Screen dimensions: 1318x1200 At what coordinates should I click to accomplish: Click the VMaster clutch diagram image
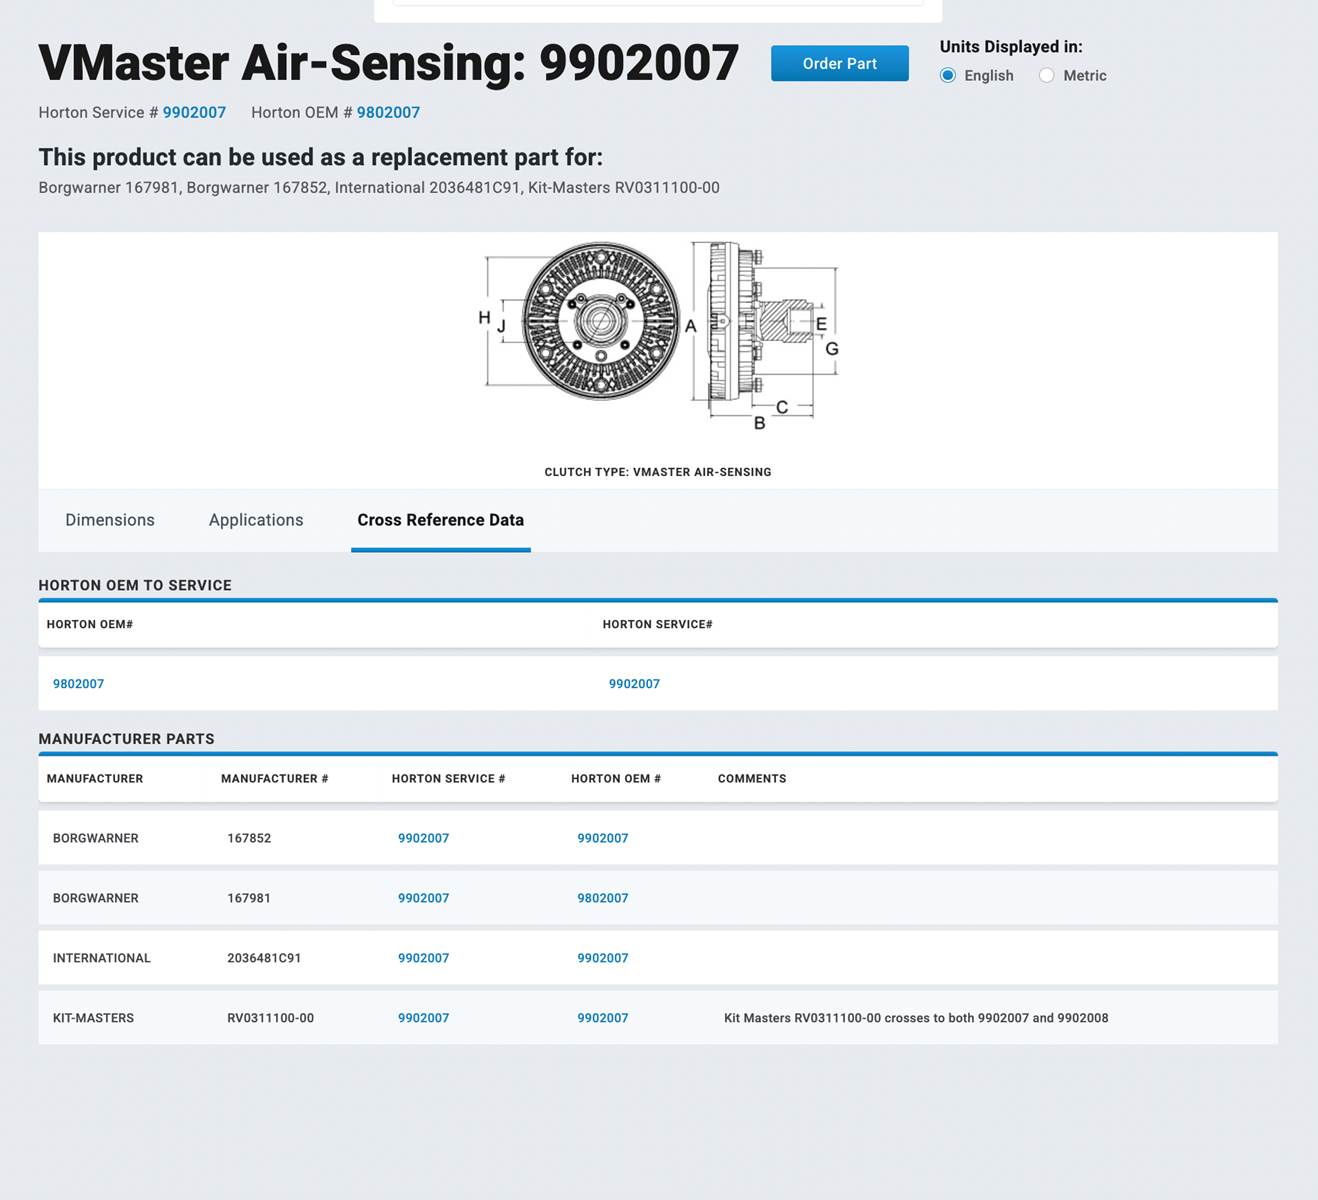point(658,335)
